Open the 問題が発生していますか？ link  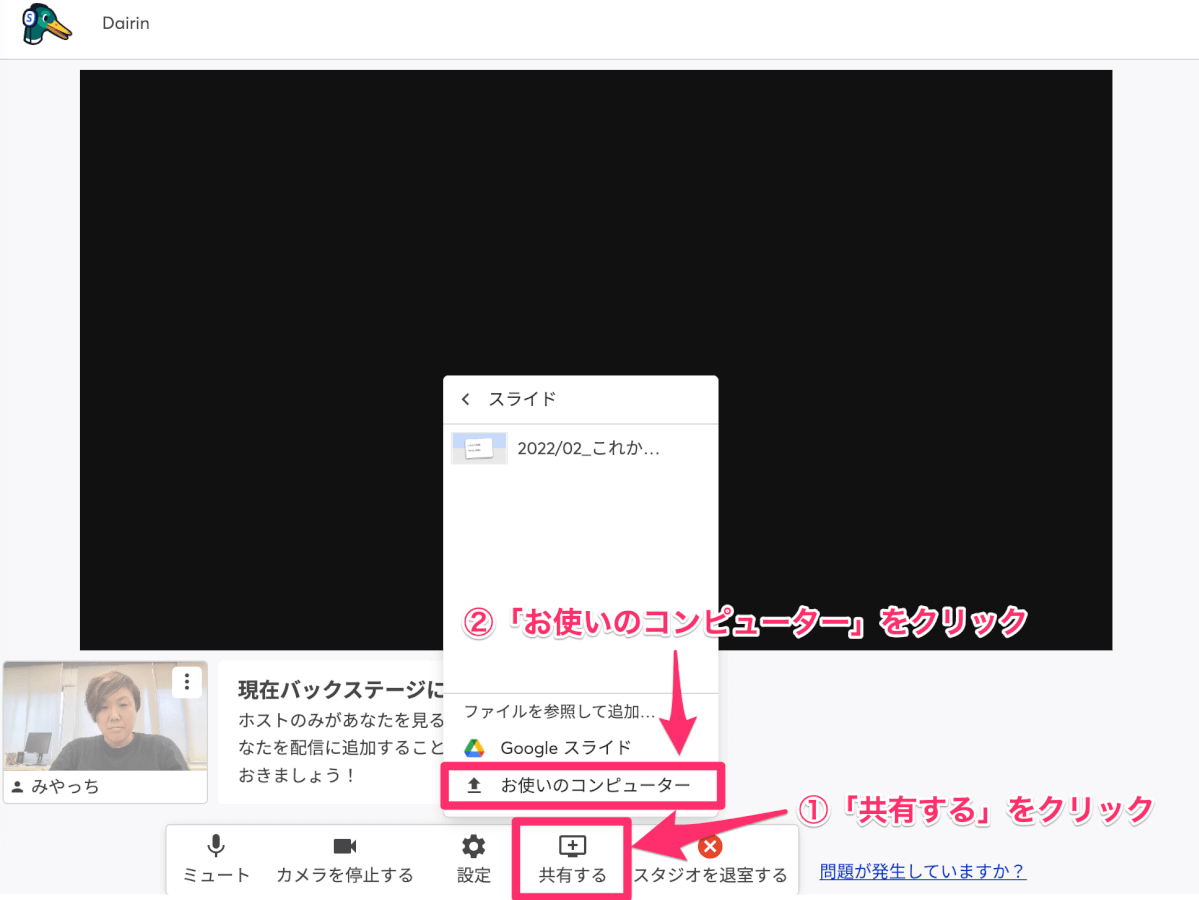coord(922,871)
